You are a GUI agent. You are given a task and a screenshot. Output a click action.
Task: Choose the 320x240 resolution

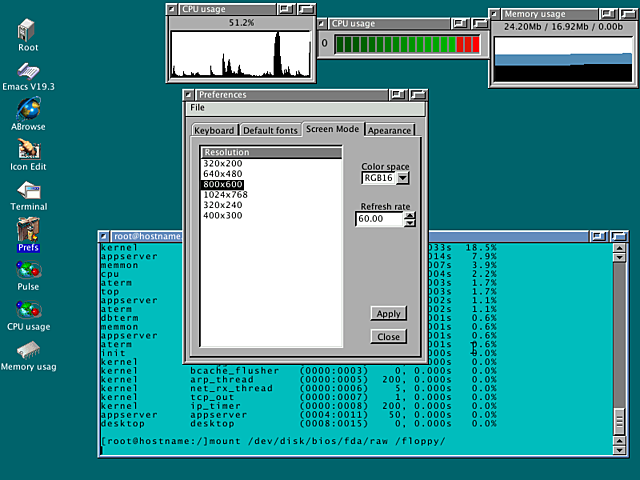(223, 205)
